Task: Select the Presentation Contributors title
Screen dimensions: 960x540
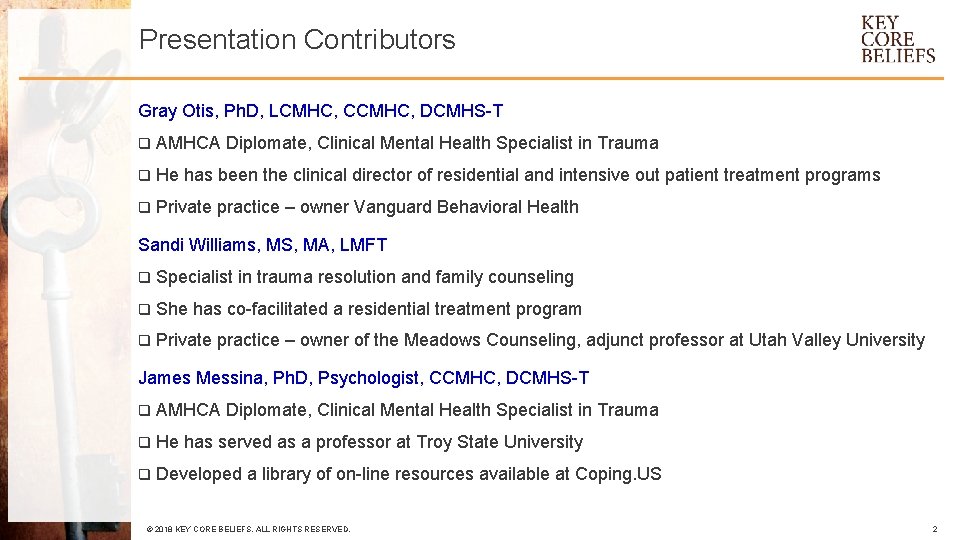Action: (297, 40)
